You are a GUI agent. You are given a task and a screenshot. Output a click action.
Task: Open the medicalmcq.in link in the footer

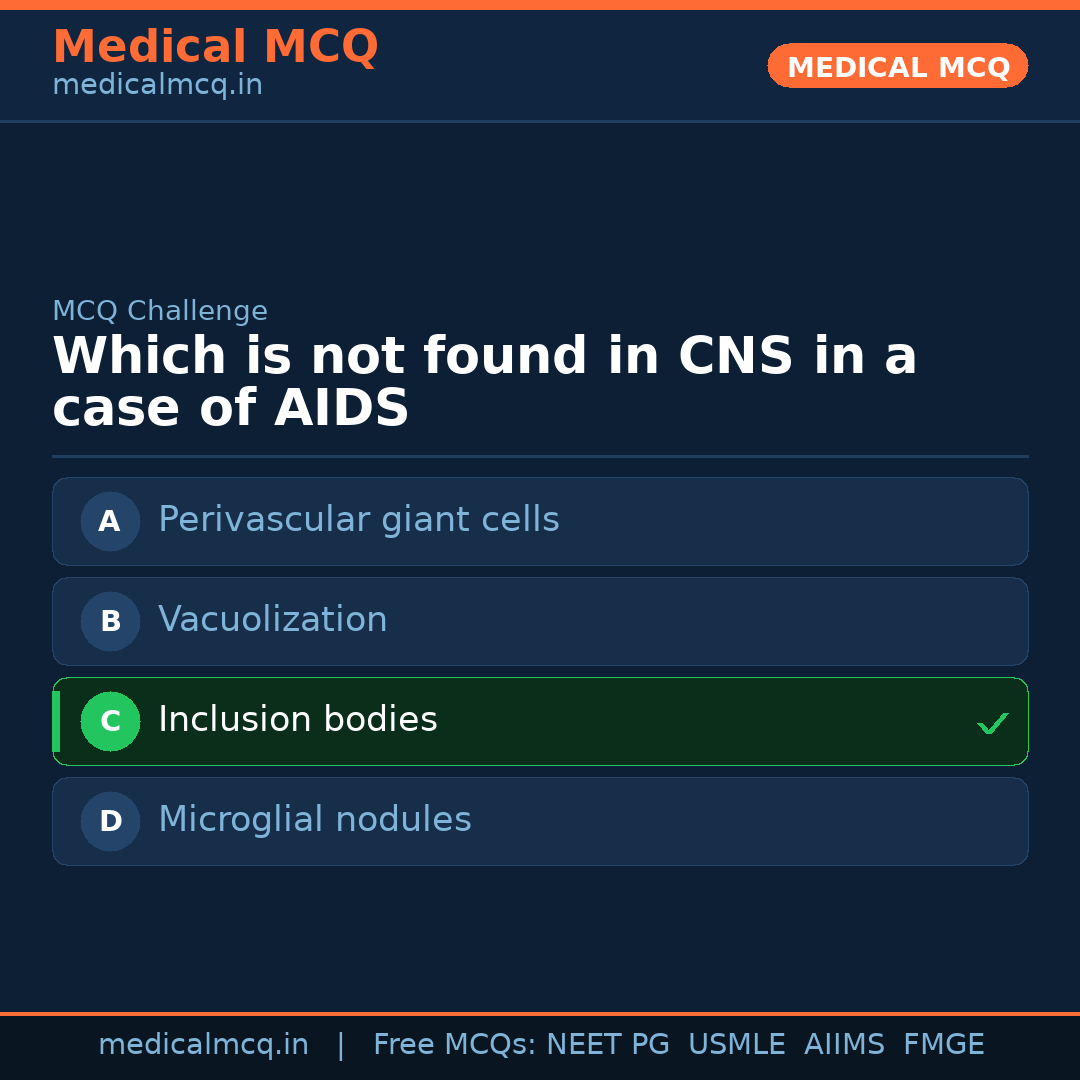click(203, 1045)
